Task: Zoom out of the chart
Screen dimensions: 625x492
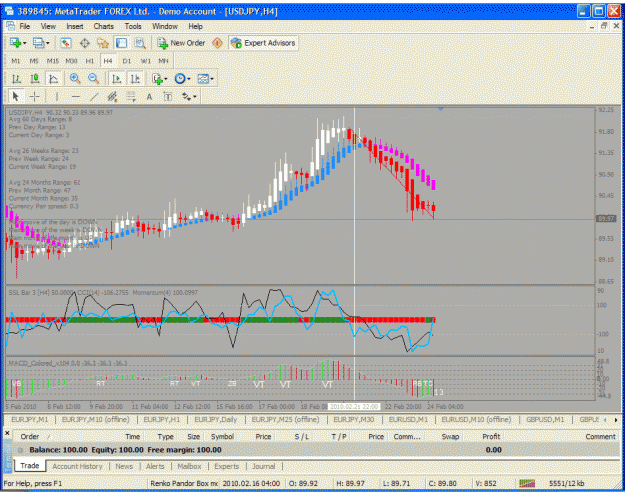Action: point(94,79)
